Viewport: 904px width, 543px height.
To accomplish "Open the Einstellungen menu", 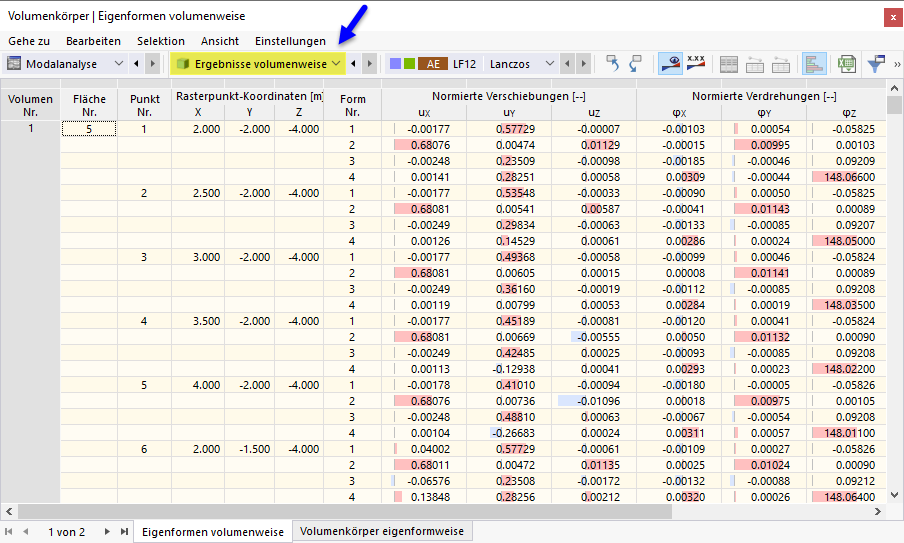I will point(290,41).
